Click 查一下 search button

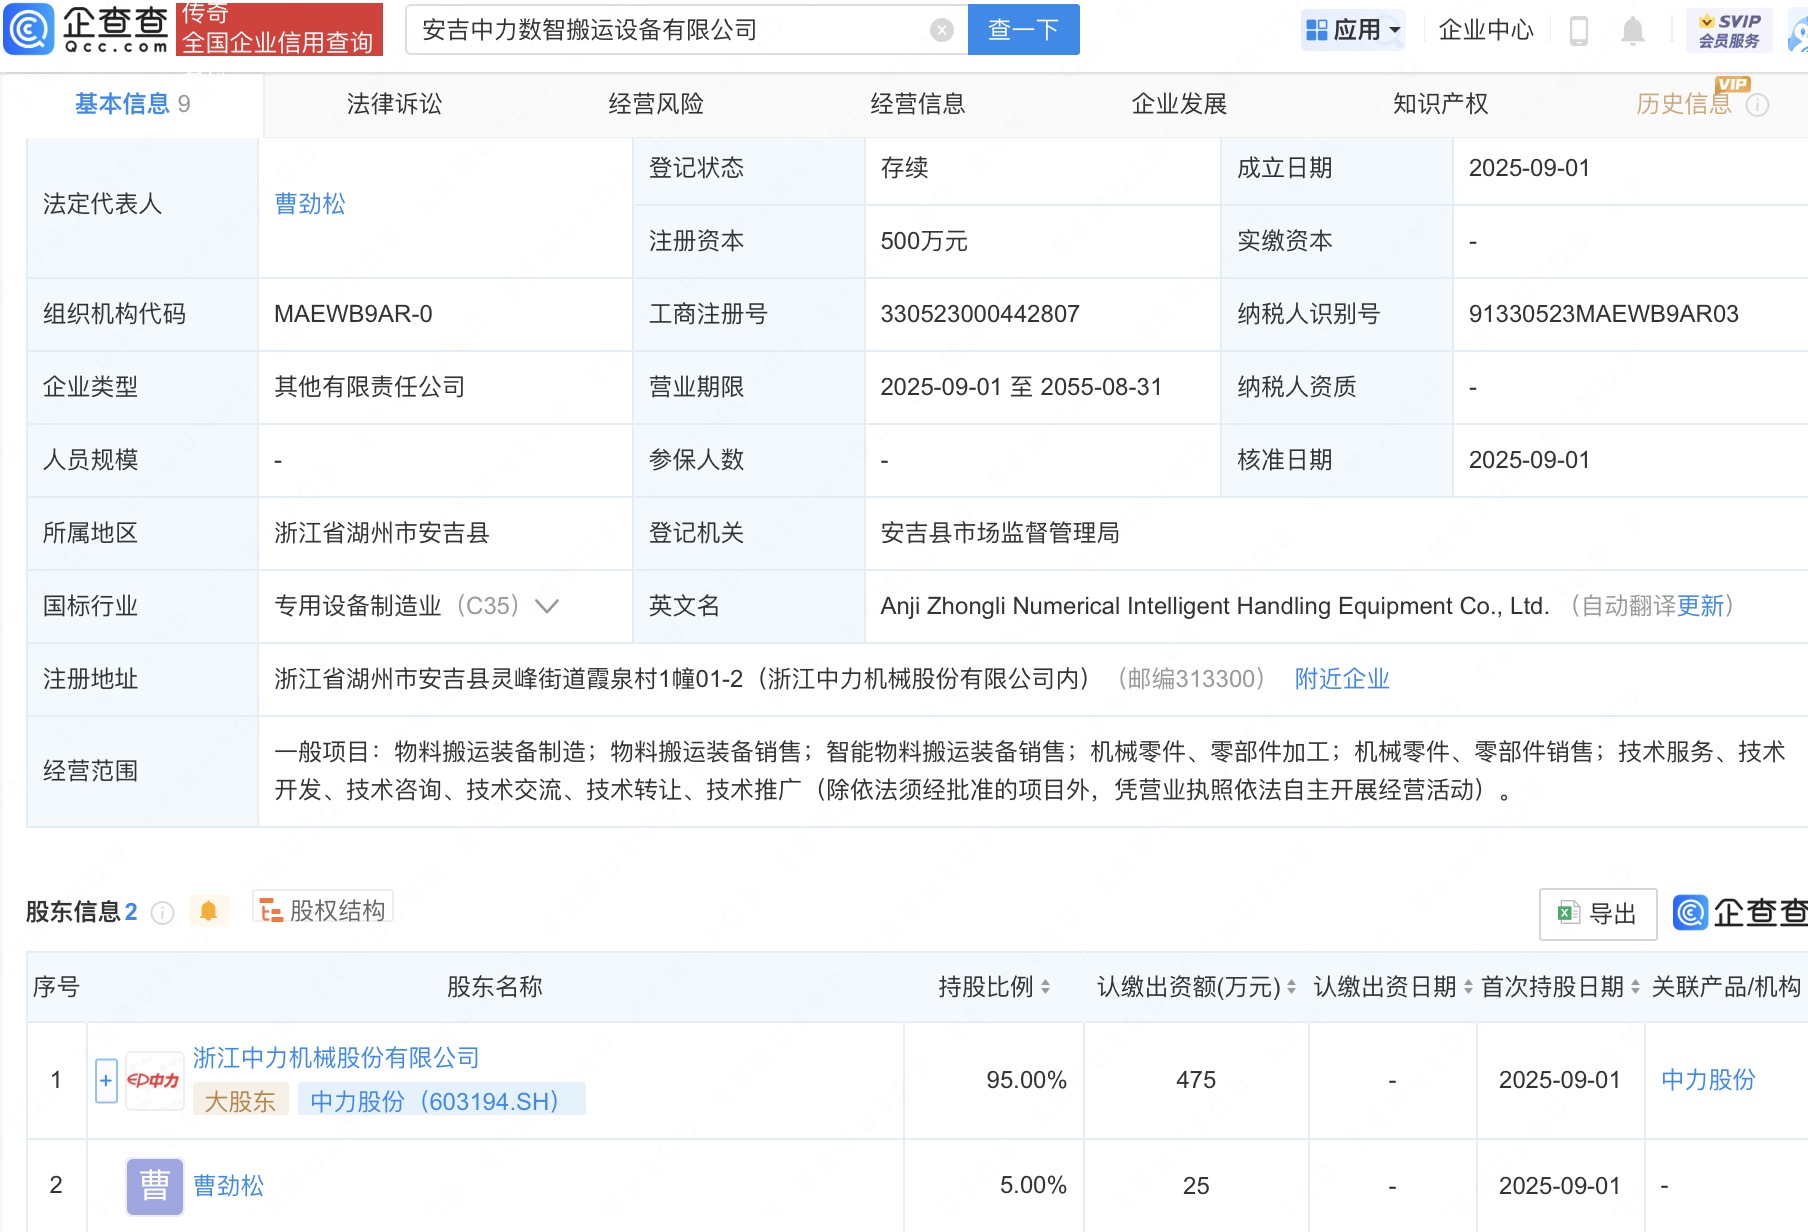point(1023,30)
